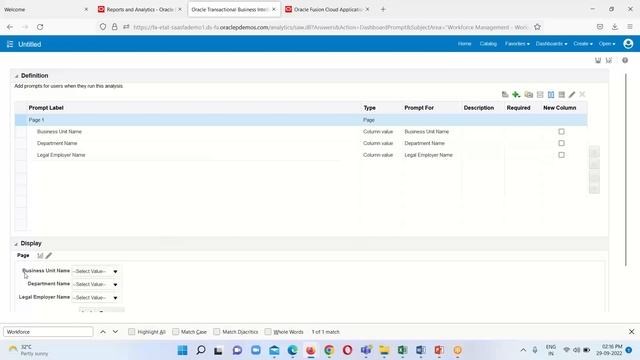Open the Favorites dropdown menu
This screenshot has width=640, height=360.
pyautogui.click(x=517, y=44)
